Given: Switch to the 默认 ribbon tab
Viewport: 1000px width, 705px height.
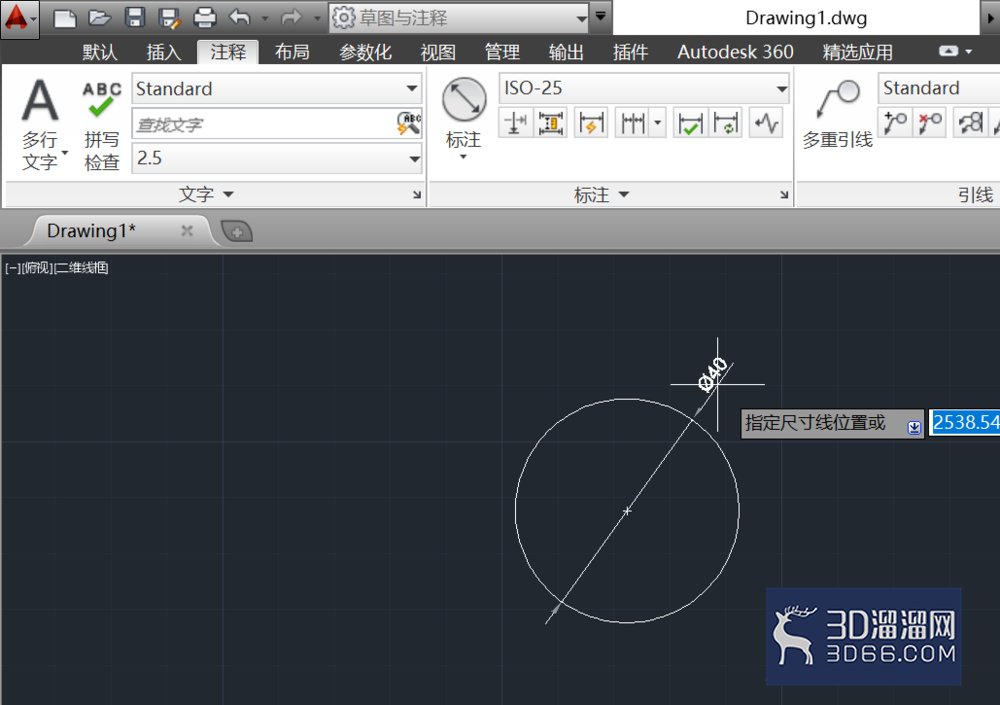Looking at the screenshot, I should (99, 52).
